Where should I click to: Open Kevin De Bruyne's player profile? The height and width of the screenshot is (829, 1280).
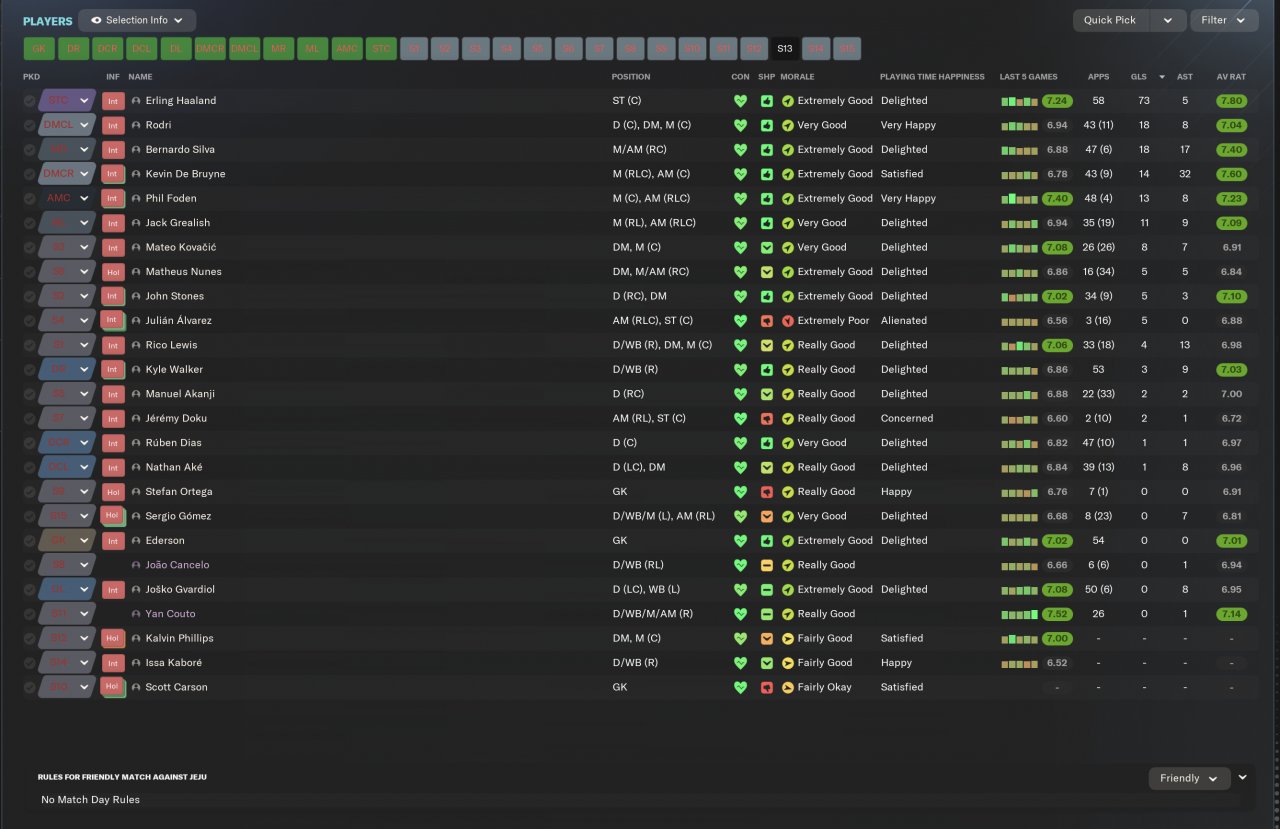click(x=186, y=174)
